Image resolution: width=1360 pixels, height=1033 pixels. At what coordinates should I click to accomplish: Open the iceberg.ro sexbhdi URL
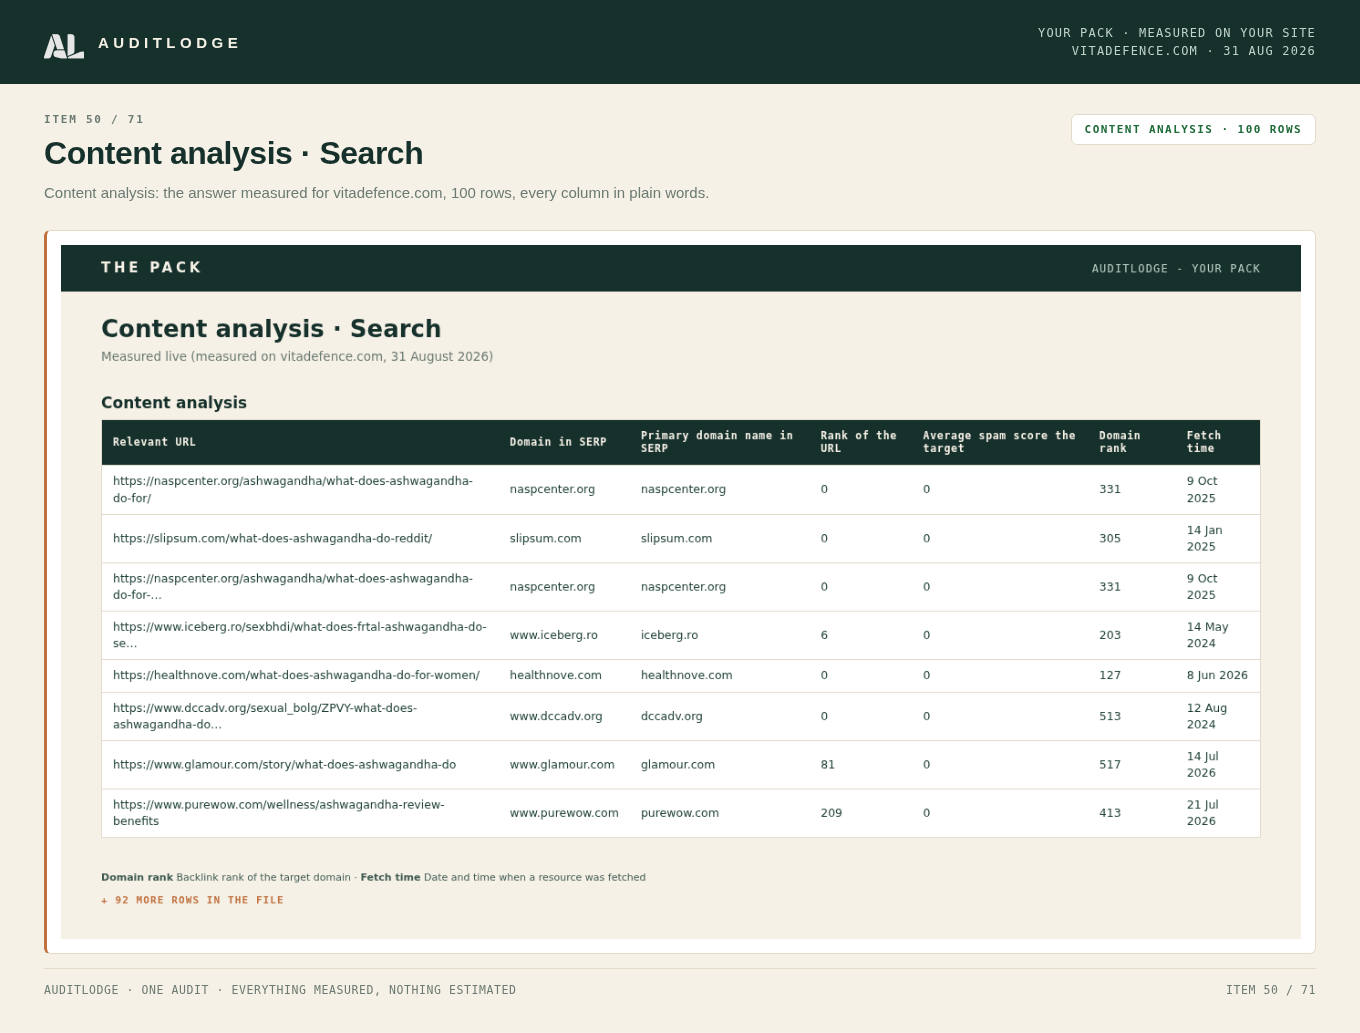tap(300, 635)
